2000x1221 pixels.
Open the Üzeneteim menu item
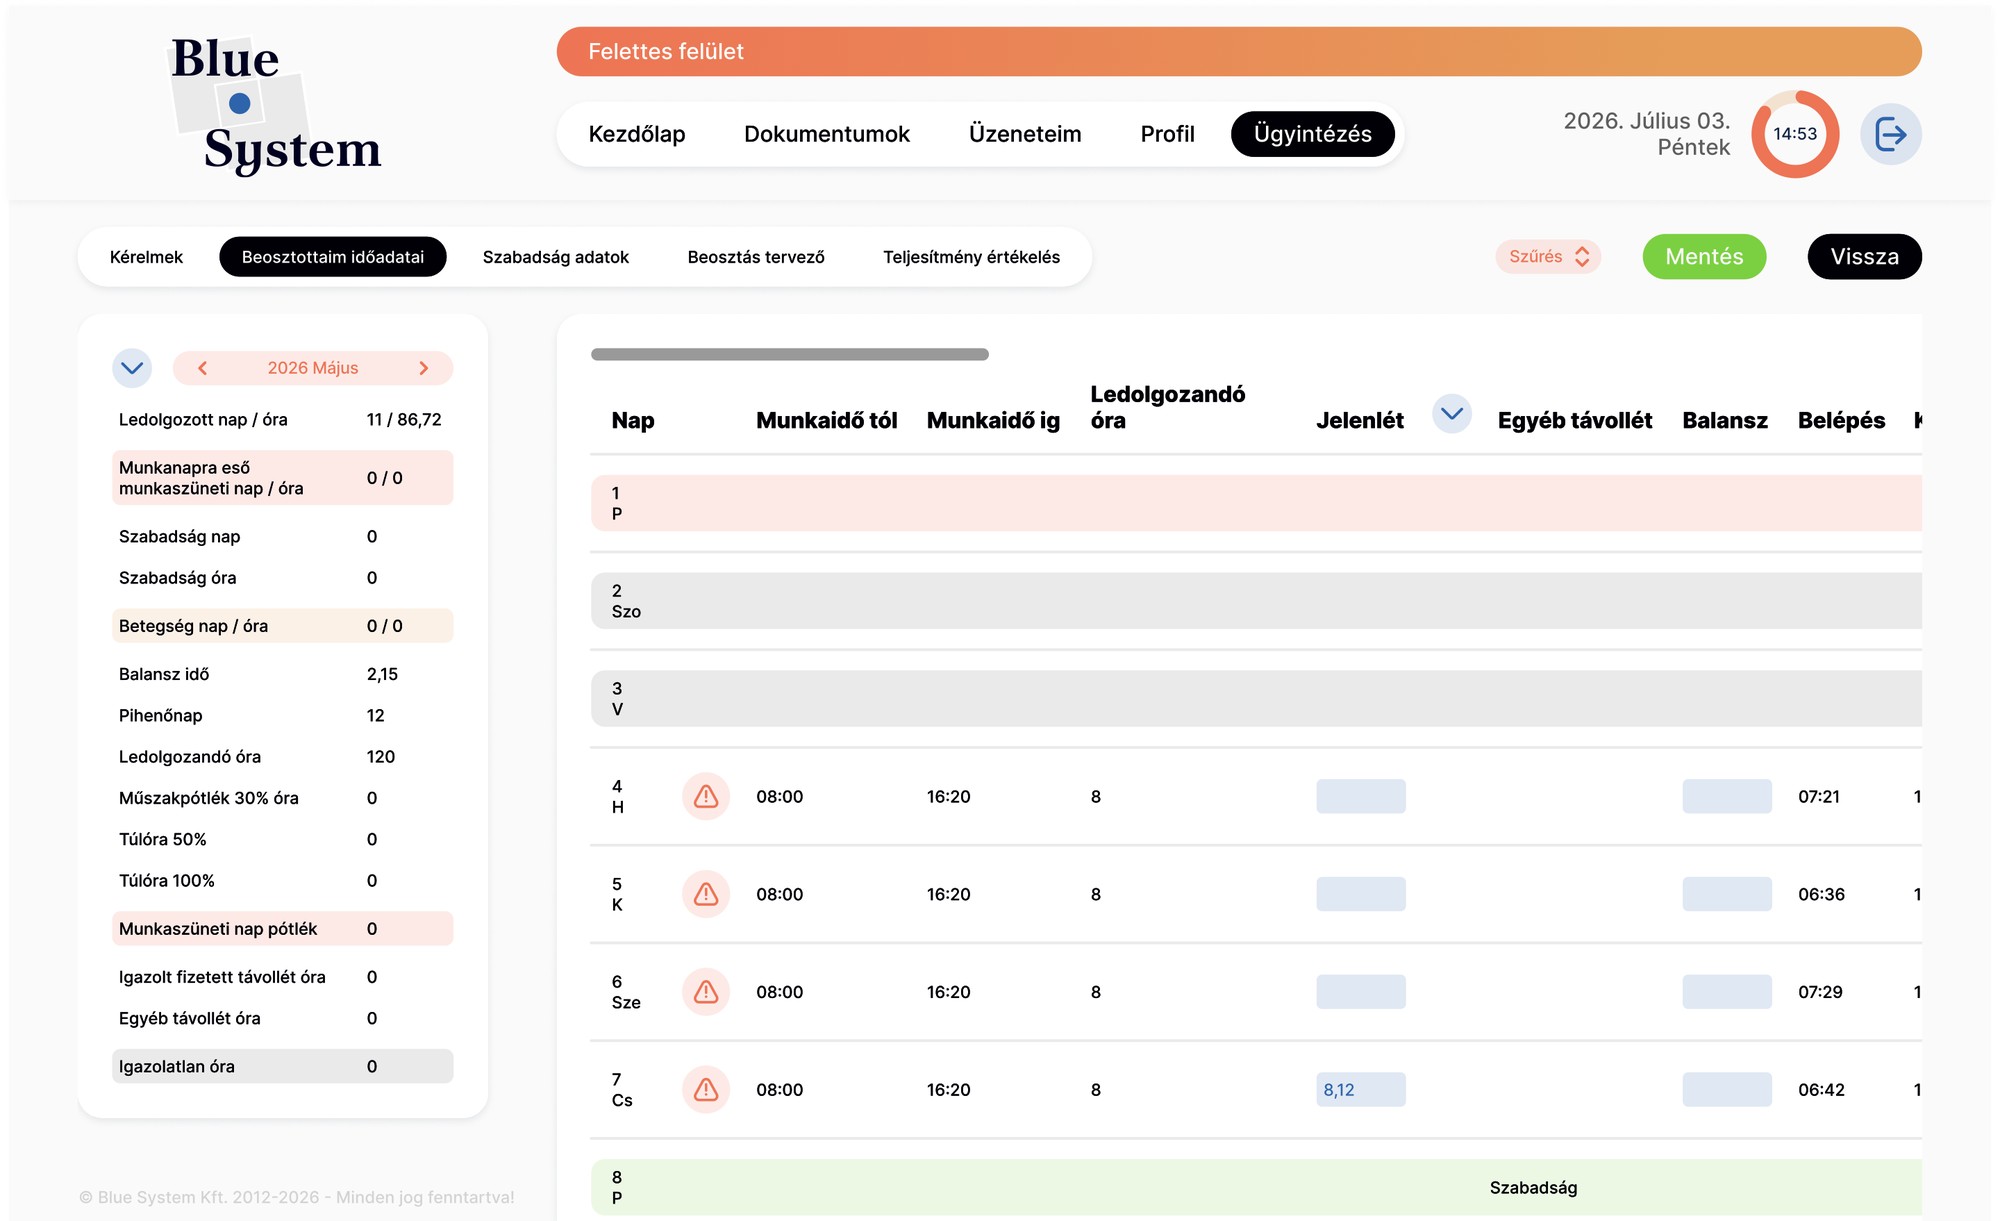(1025, 134)
